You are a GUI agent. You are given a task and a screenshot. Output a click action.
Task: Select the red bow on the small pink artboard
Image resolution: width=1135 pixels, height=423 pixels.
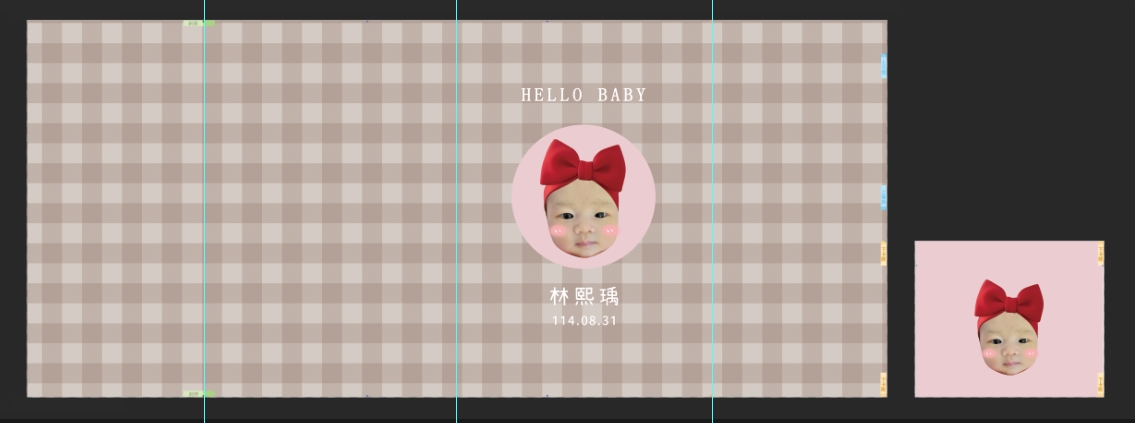(1009, 303)
